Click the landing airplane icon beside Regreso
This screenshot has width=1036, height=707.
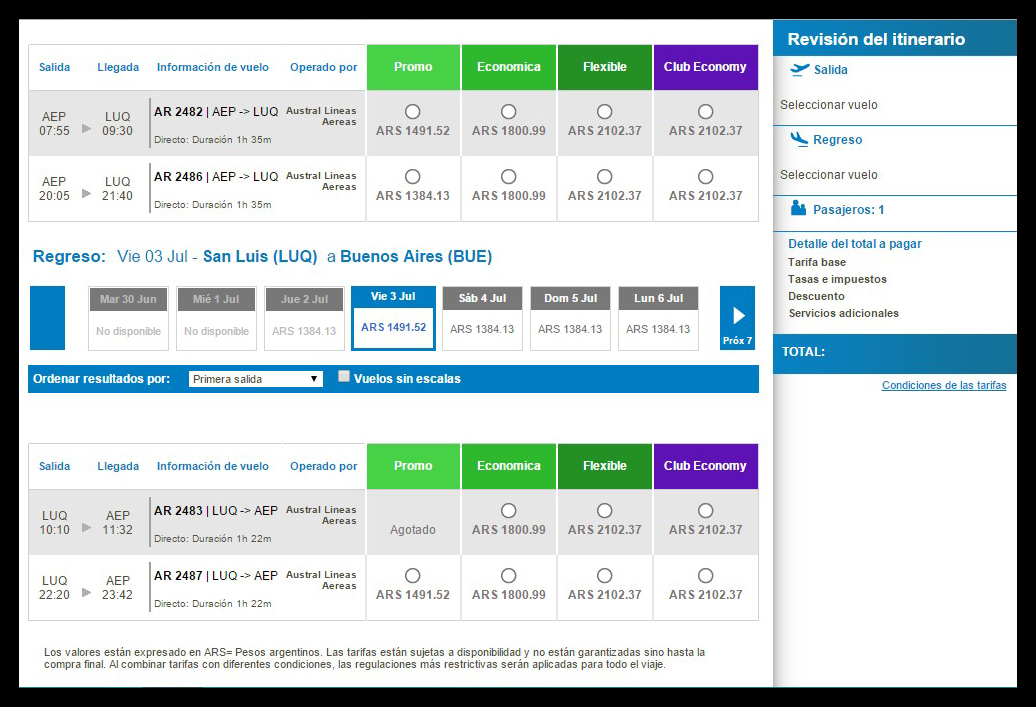point(799,140)
